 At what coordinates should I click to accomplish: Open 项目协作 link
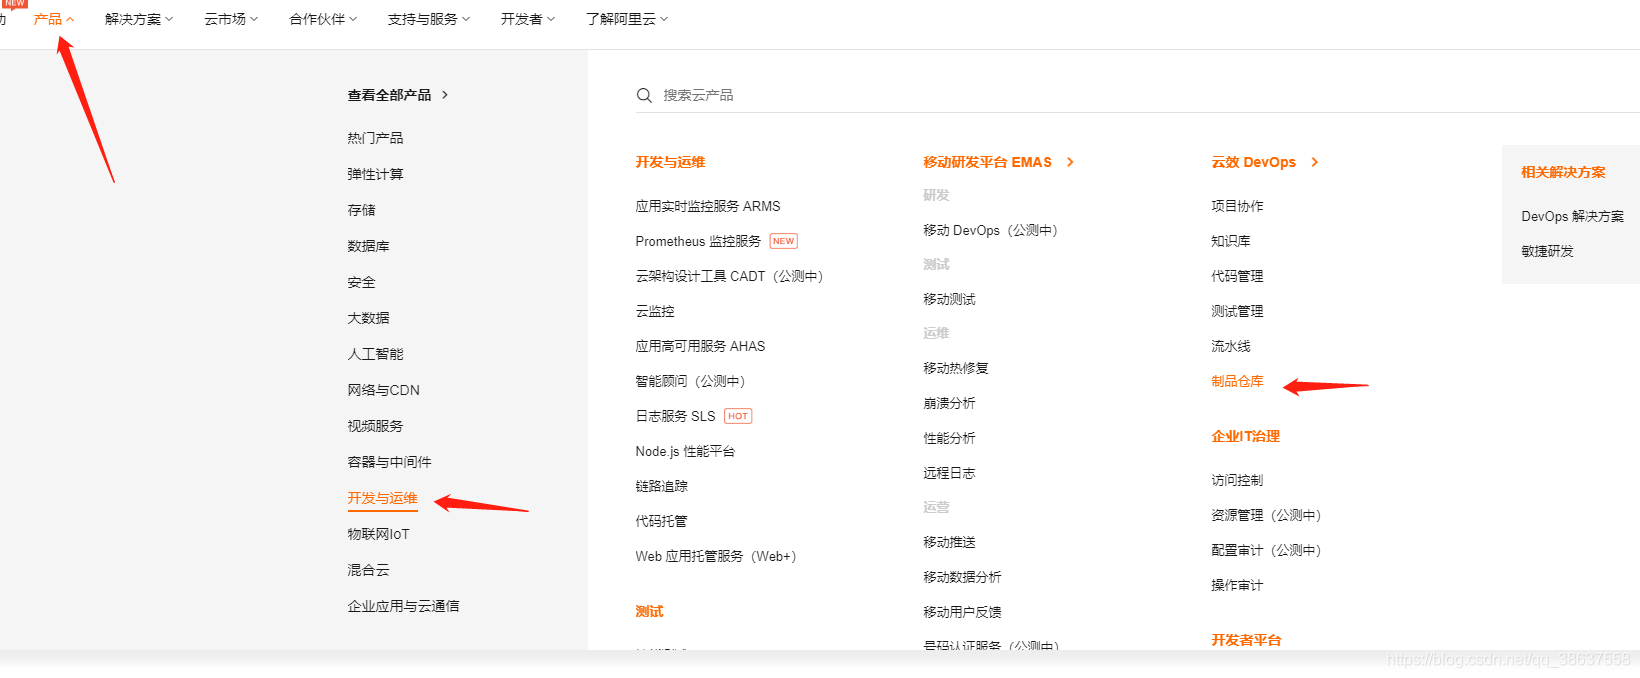pyautogui.click(x=1237, y=206)
